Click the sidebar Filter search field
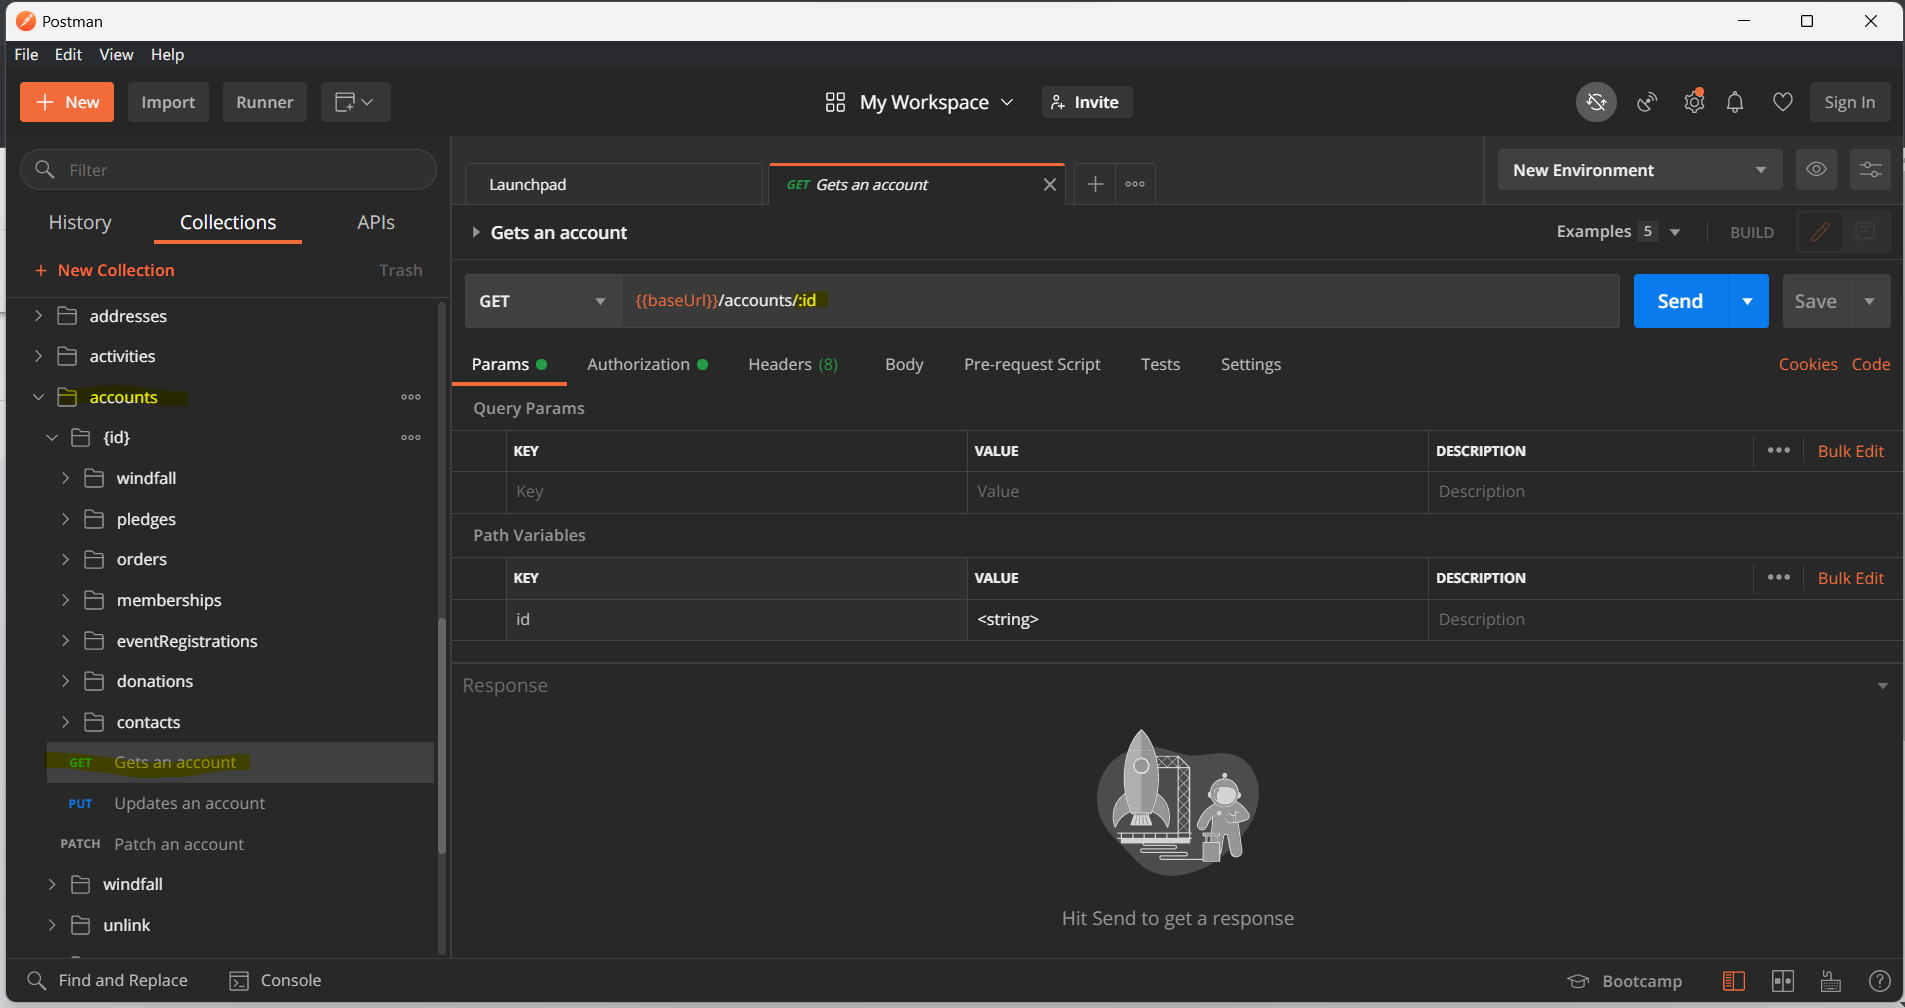Image resolution: width=1905 pixels, height=1008 pixels. [228, 170]
